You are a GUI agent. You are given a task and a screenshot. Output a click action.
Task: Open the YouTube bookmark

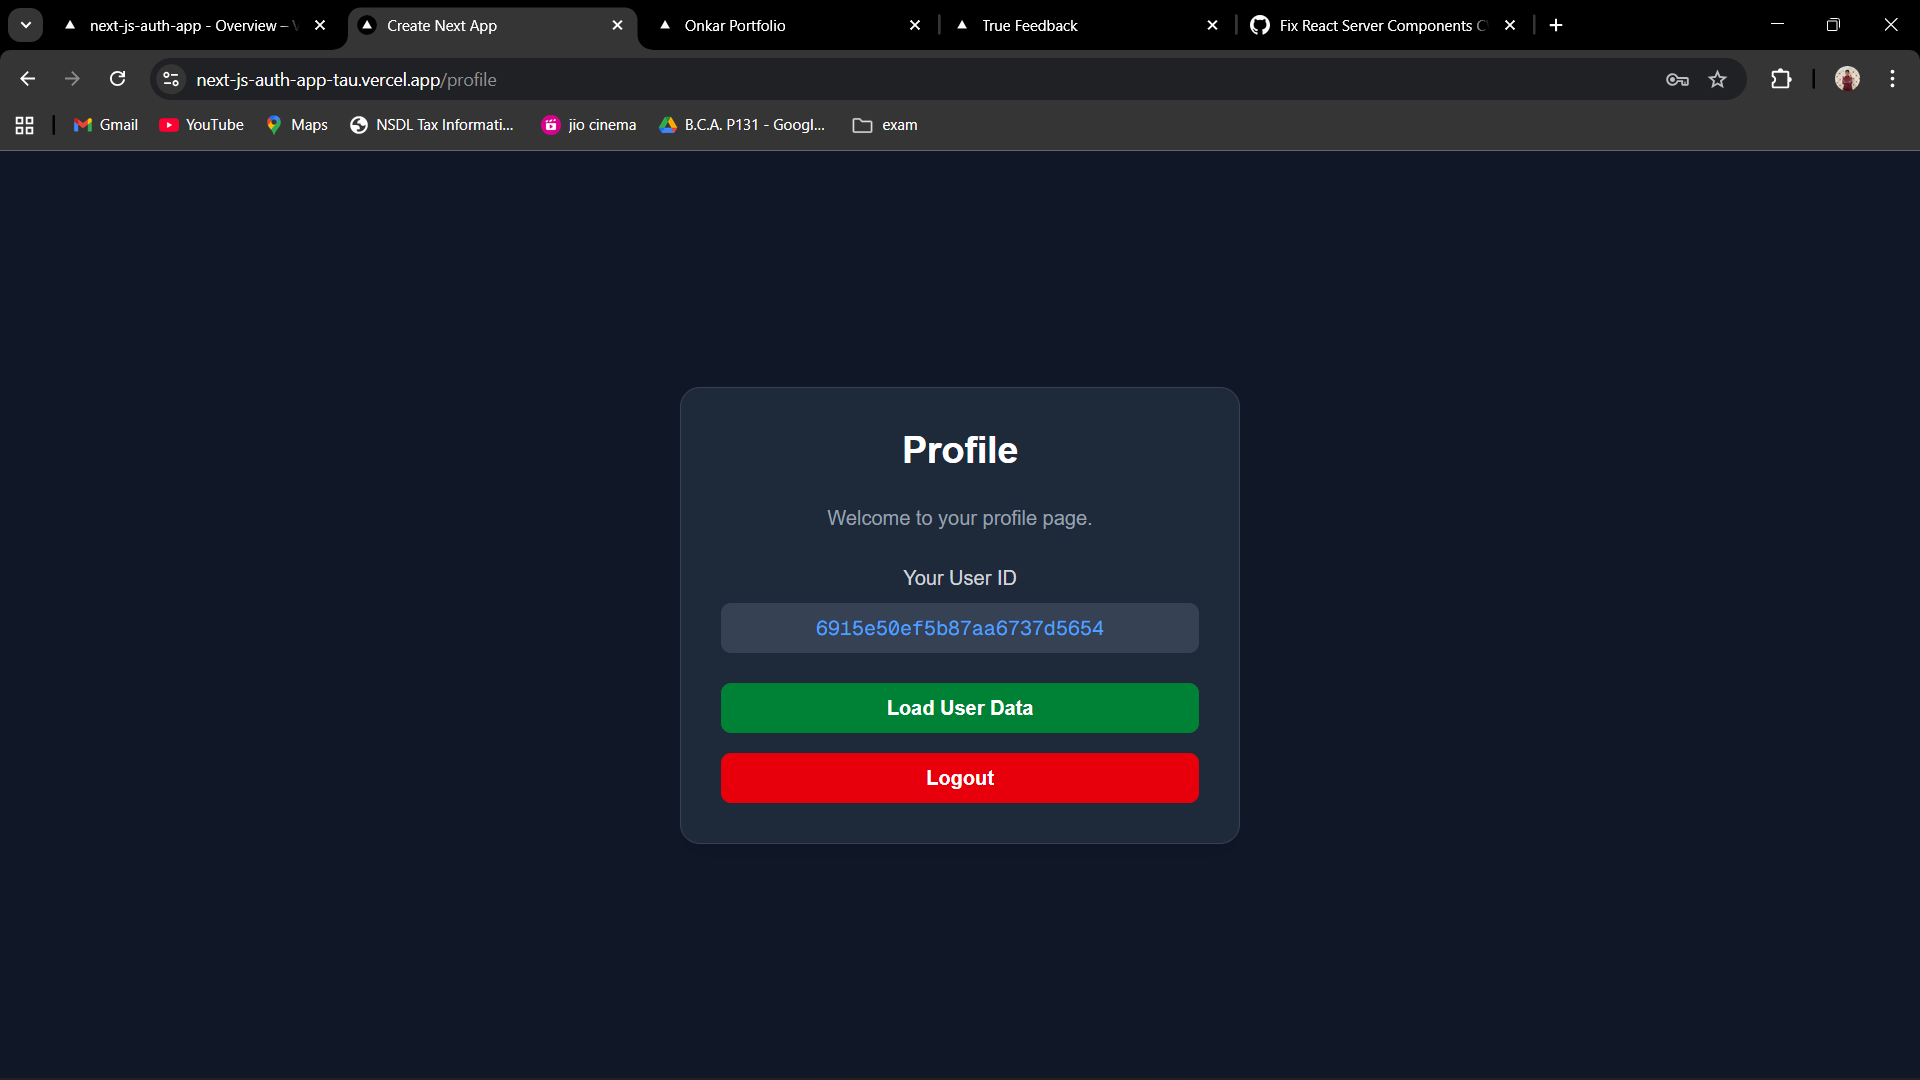tap(202, 125)
